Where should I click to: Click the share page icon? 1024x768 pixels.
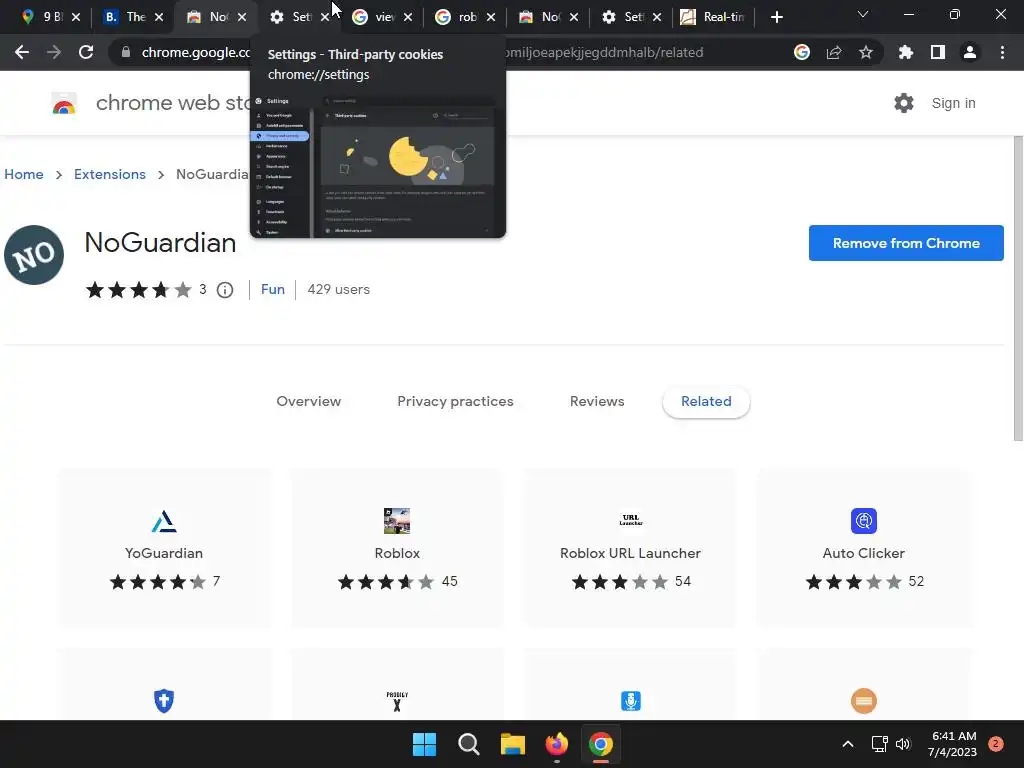point(834,52)
